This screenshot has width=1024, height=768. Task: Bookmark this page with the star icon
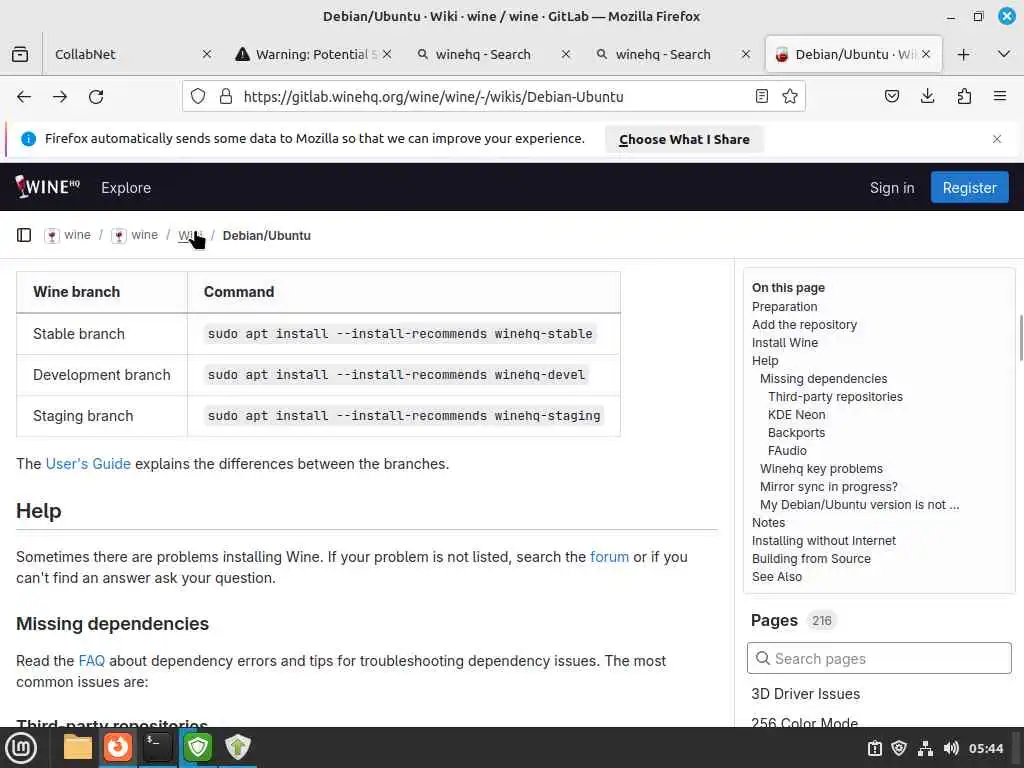click(790, 97)
